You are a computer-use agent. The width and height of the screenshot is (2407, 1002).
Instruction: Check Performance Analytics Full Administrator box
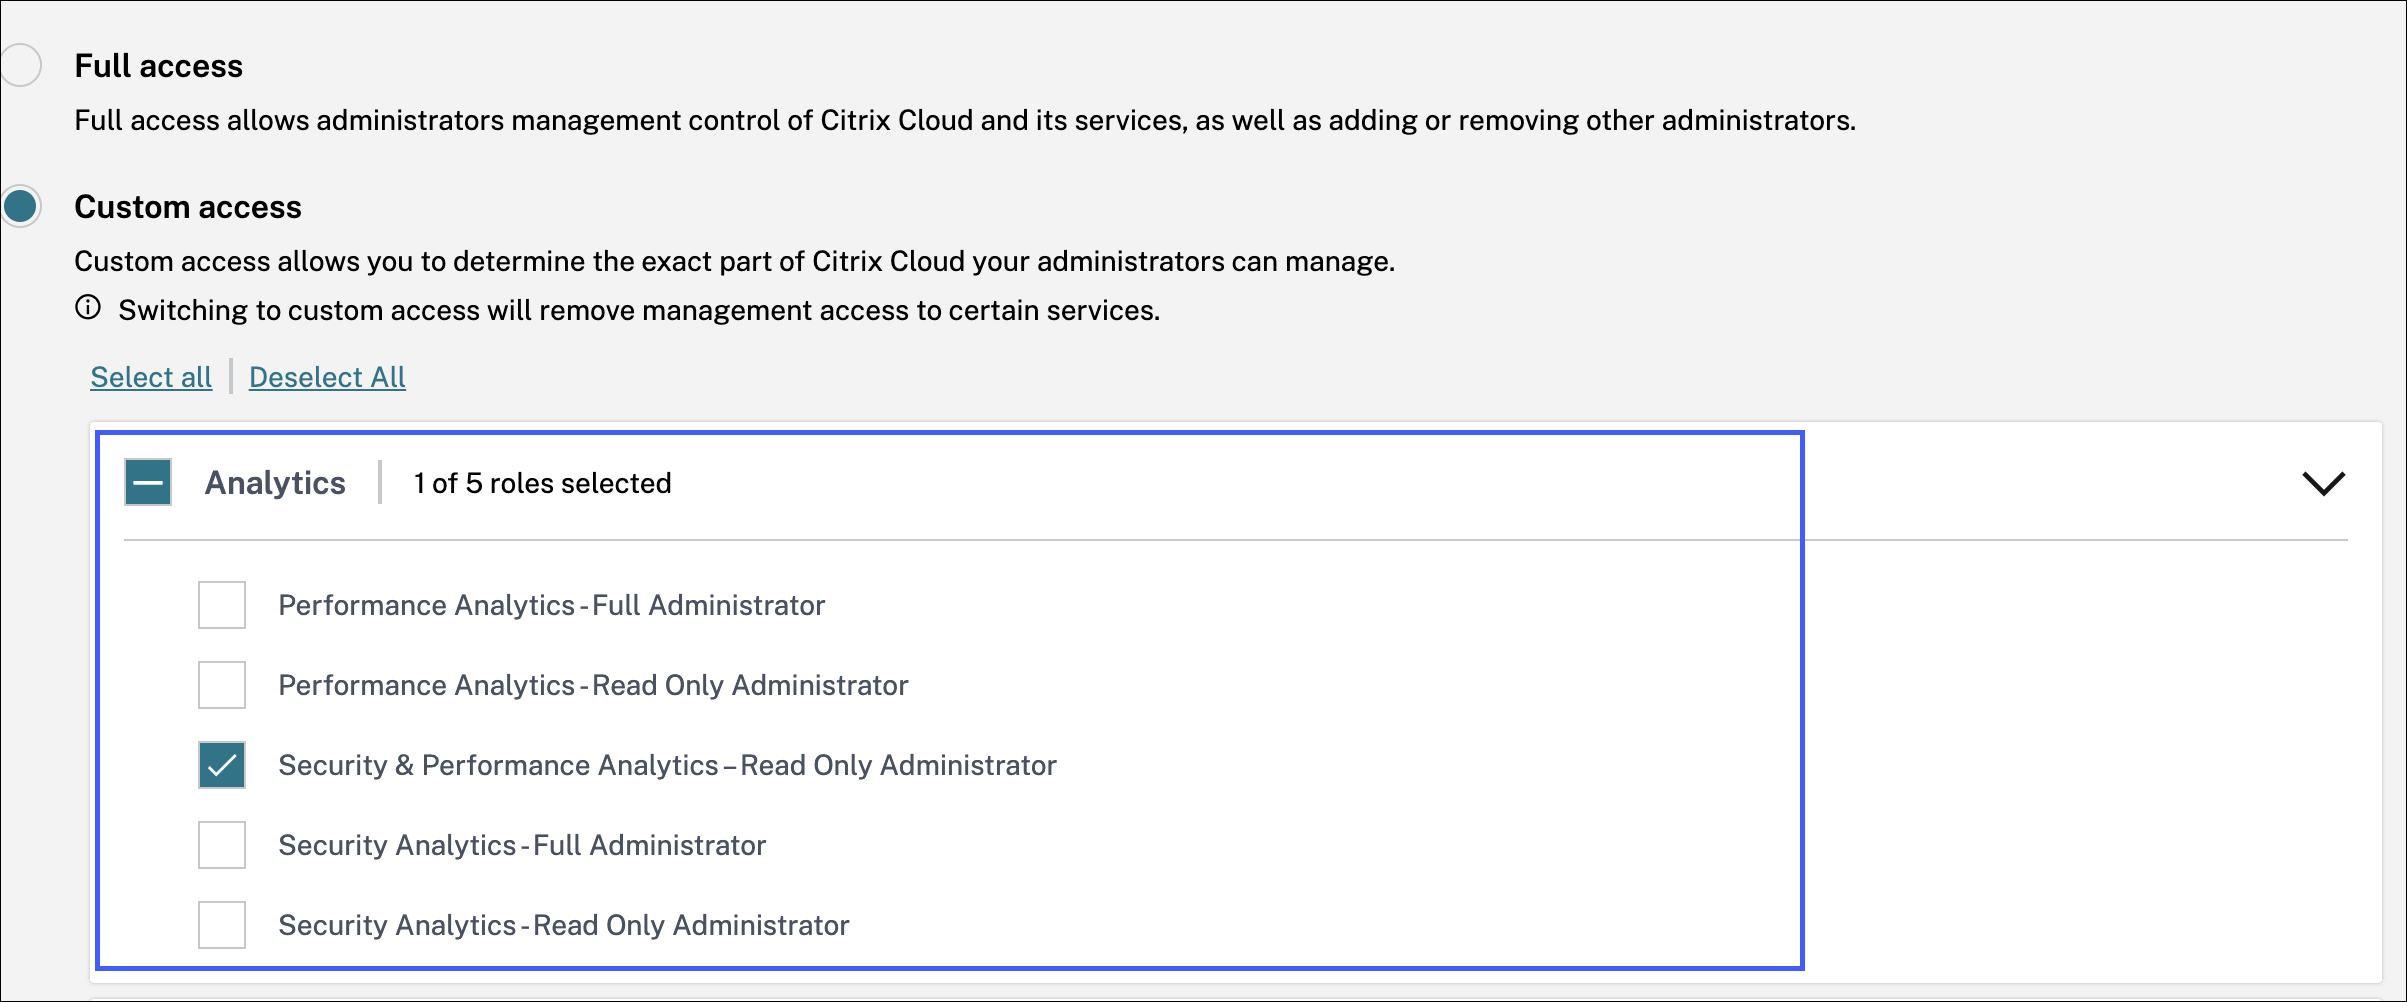pyautogui.click(x=222, y=605)
